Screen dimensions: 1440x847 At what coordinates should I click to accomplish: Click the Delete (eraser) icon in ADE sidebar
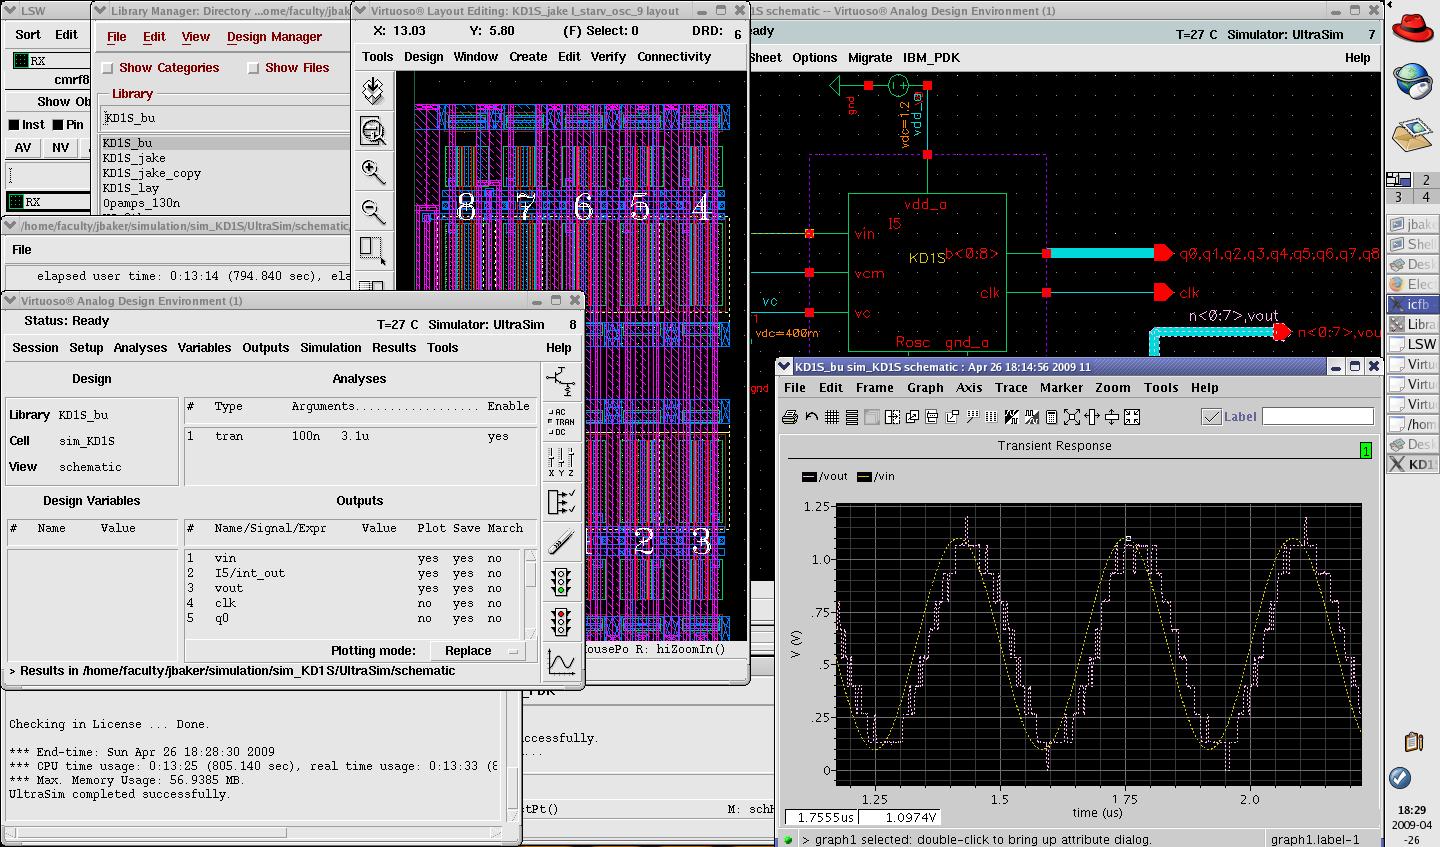(561, 541)
